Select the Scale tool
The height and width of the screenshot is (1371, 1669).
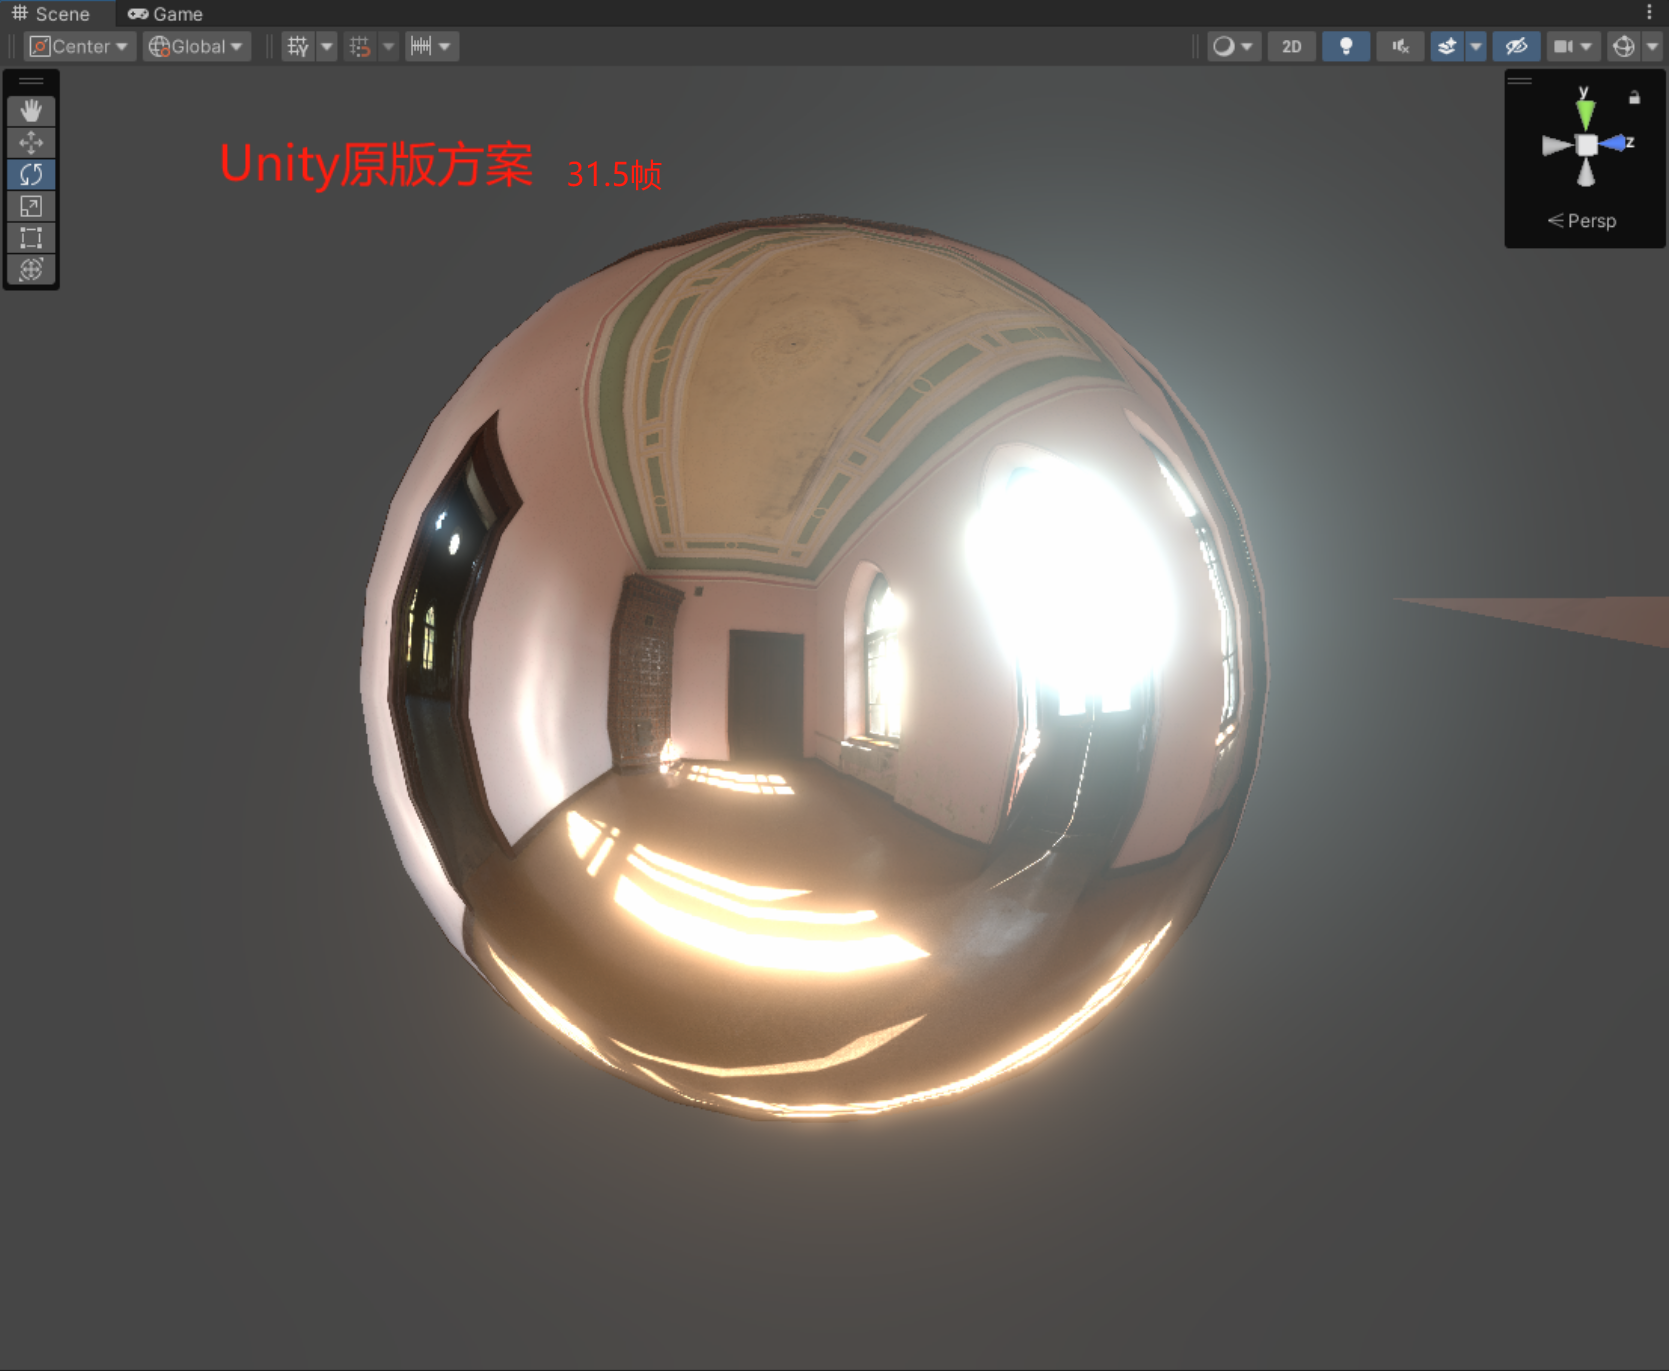[x=31, y=206]
